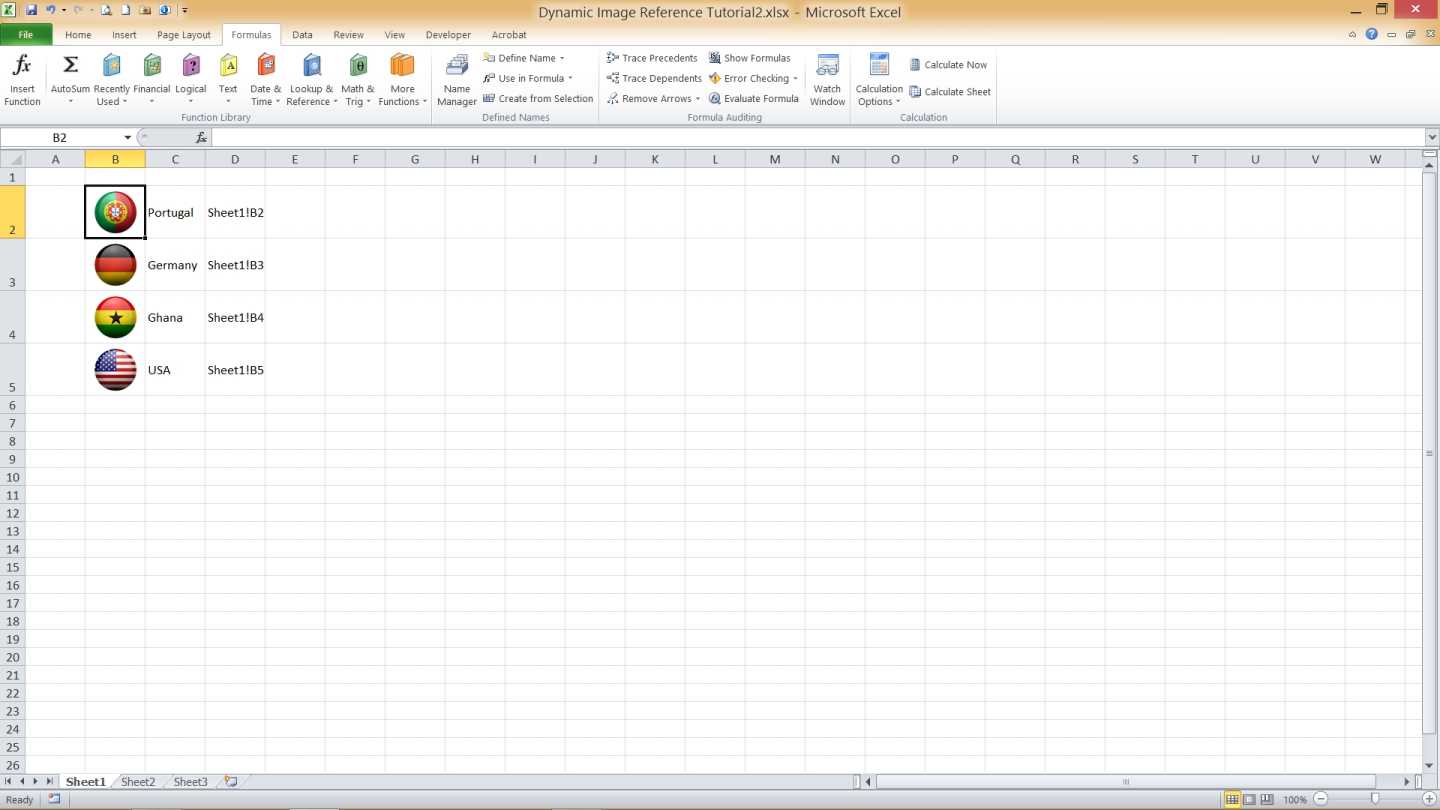Open More Functions menu
Viewport: 1440px width, 810px height.
coord(402,81)
